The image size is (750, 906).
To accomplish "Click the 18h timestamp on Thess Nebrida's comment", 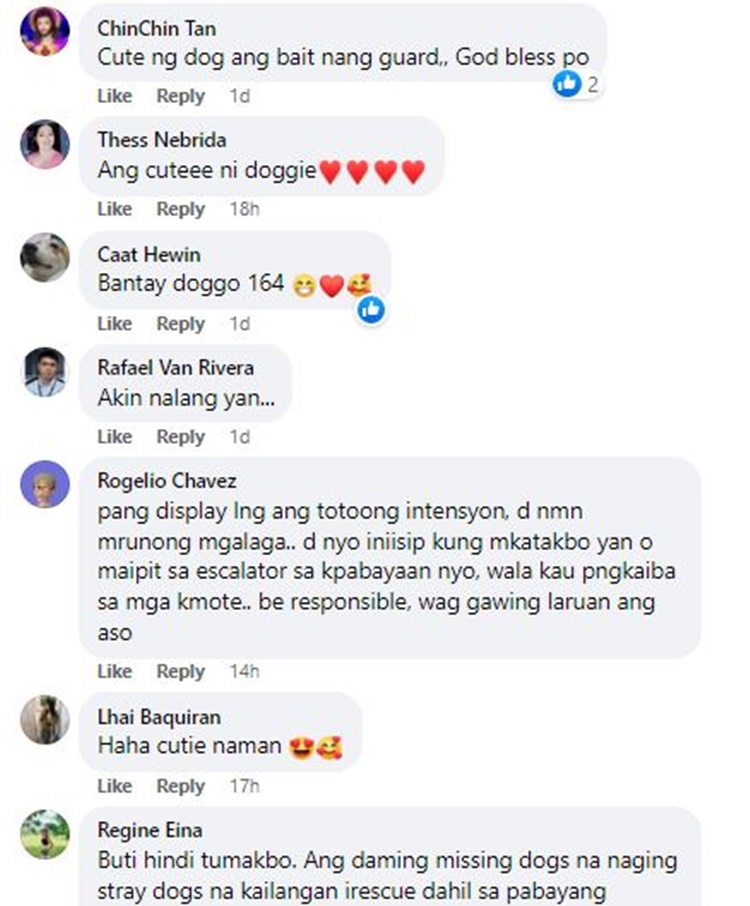I will pos(244,209).
